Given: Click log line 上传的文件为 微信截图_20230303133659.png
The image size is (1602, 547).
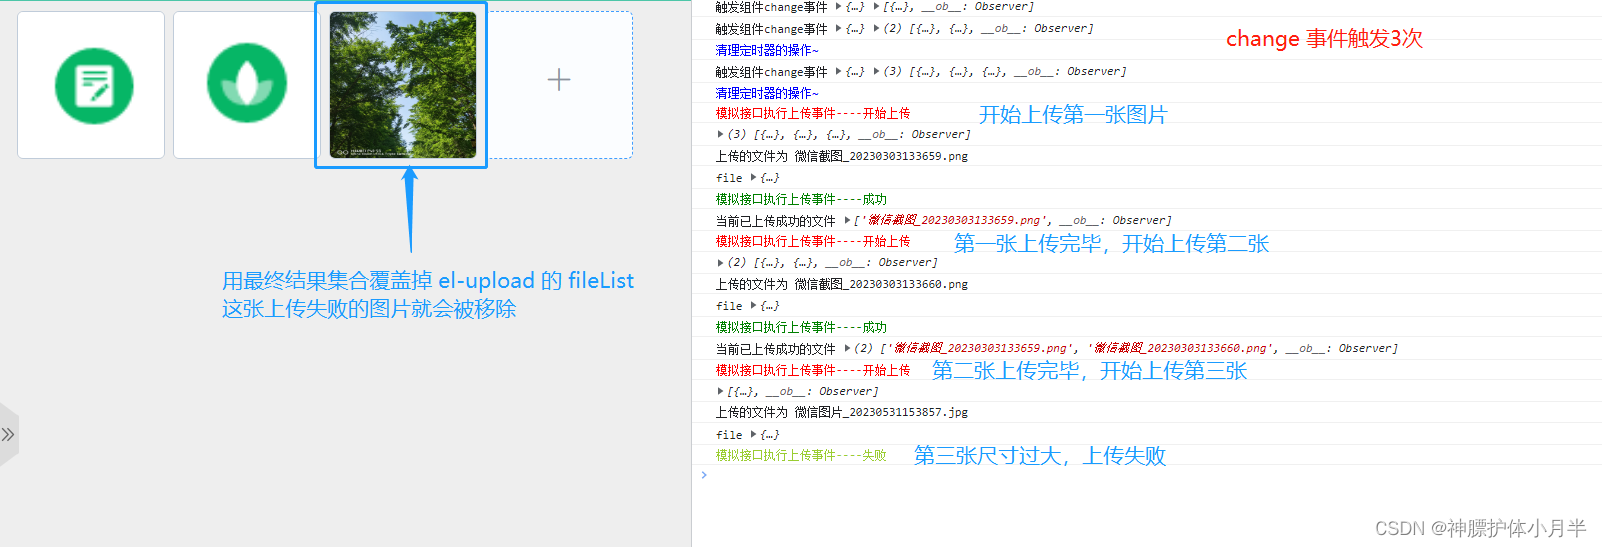Looking at the screenshot, I should coord(841,156).
